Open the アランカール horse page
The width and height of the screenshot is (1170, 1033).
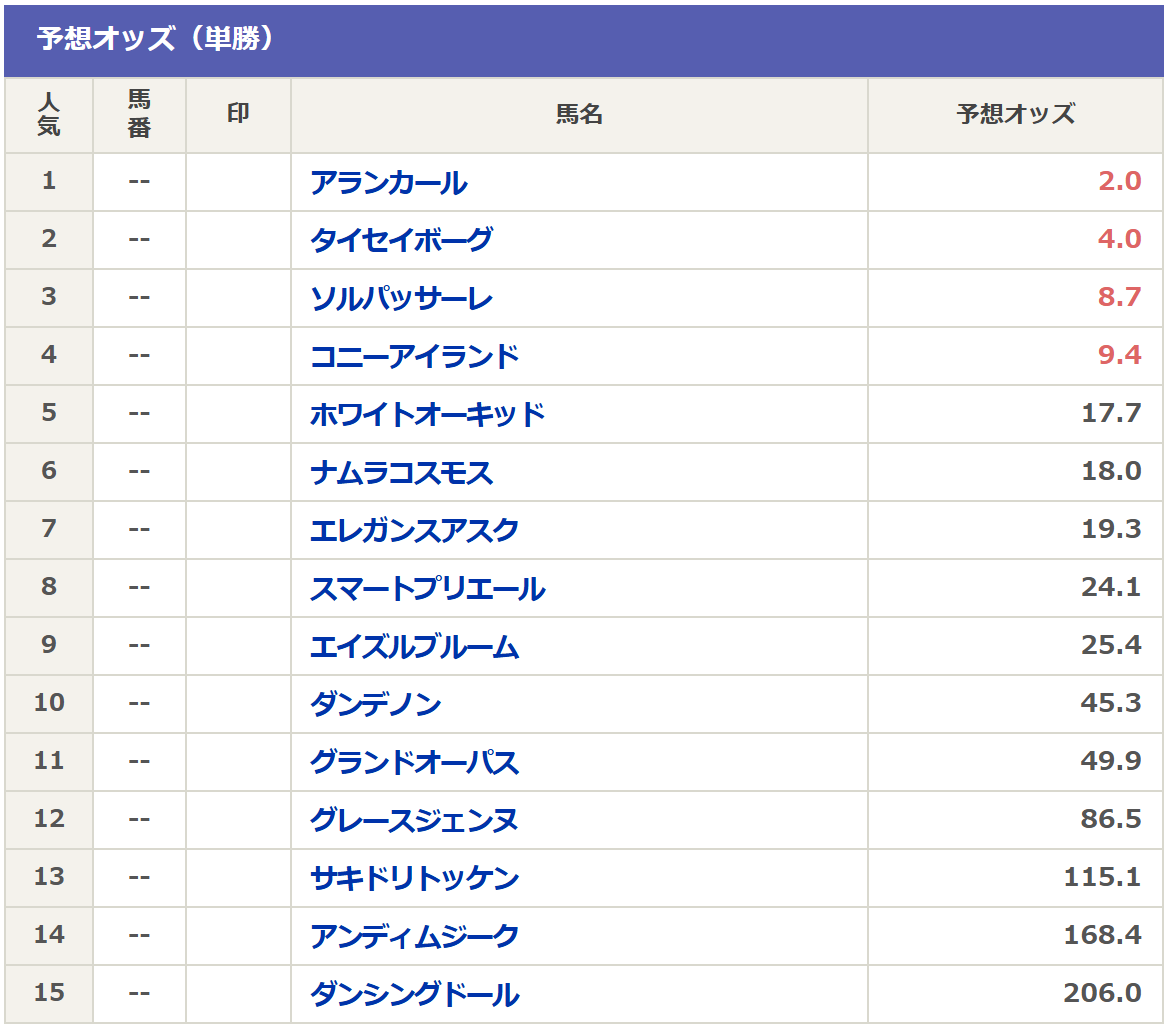(x=388, y=183)
